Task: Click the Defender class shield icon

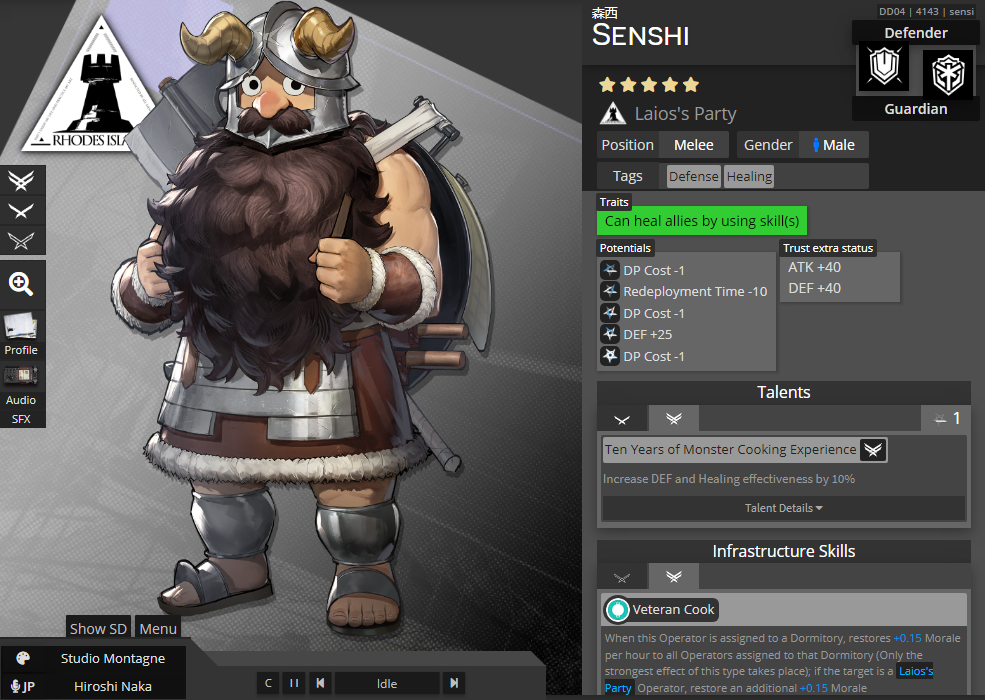Action: click(x=884, y=67)
